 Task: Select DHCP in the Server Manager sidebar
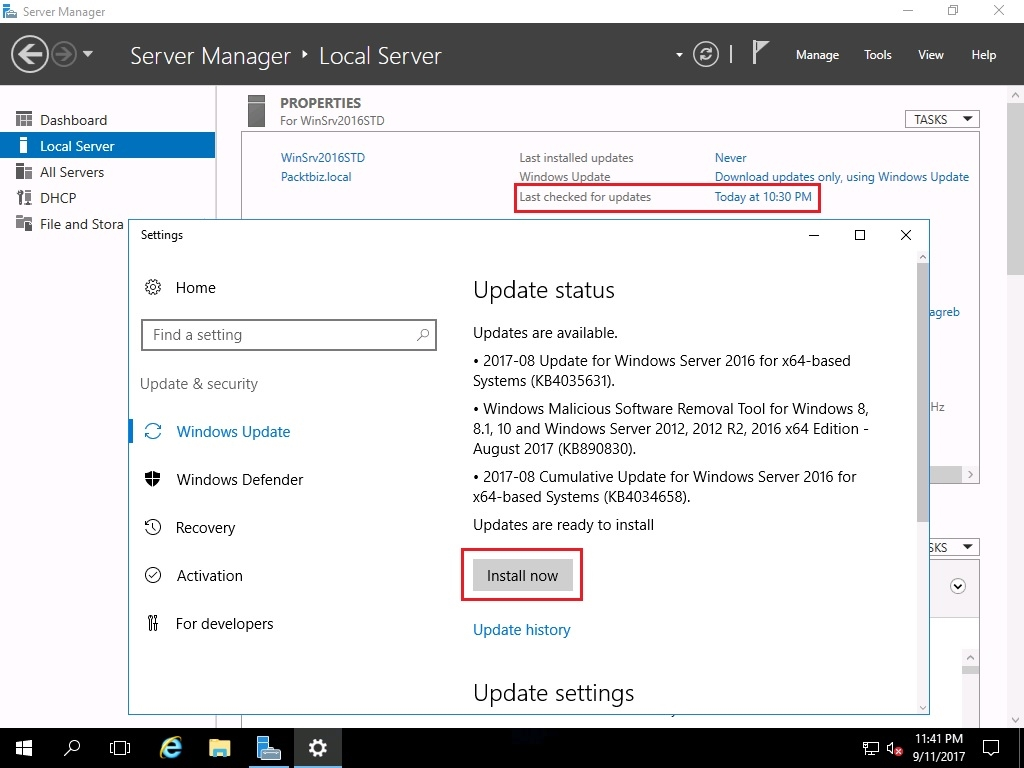click(x=58, y=198)
